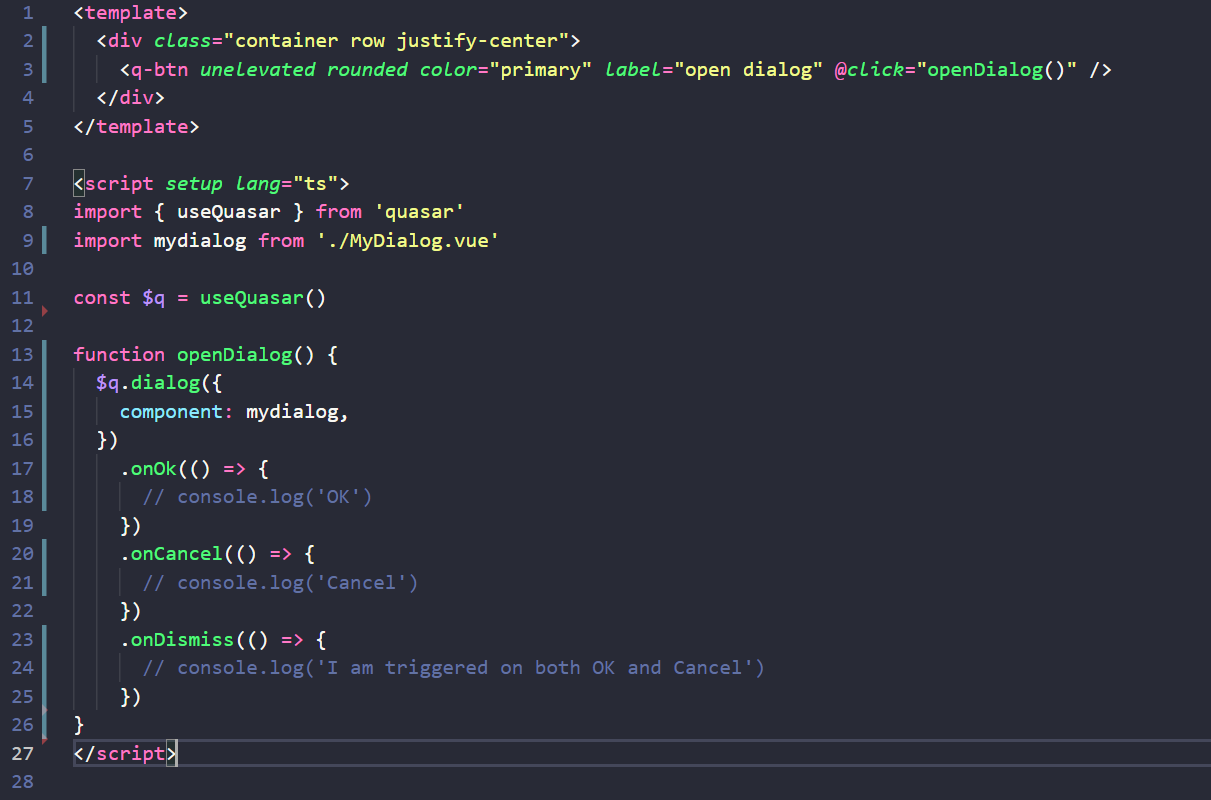Click the @click directive
The width and height of the screenshot is (1211, 800).
(x=869, y=69)
